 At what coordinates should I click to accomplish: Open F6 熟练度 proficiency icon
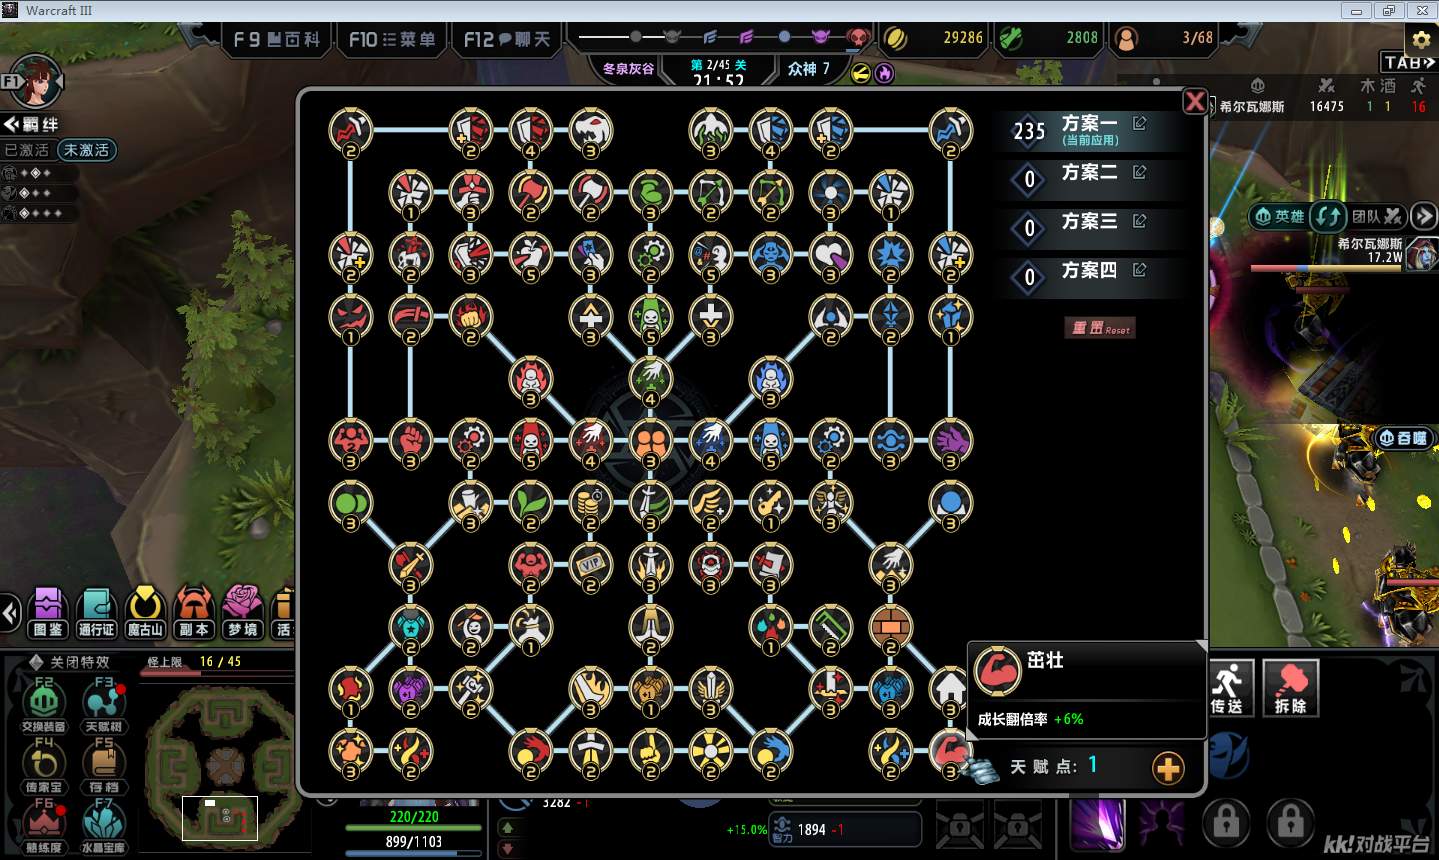pyautogui.click(x=44, y=825)
